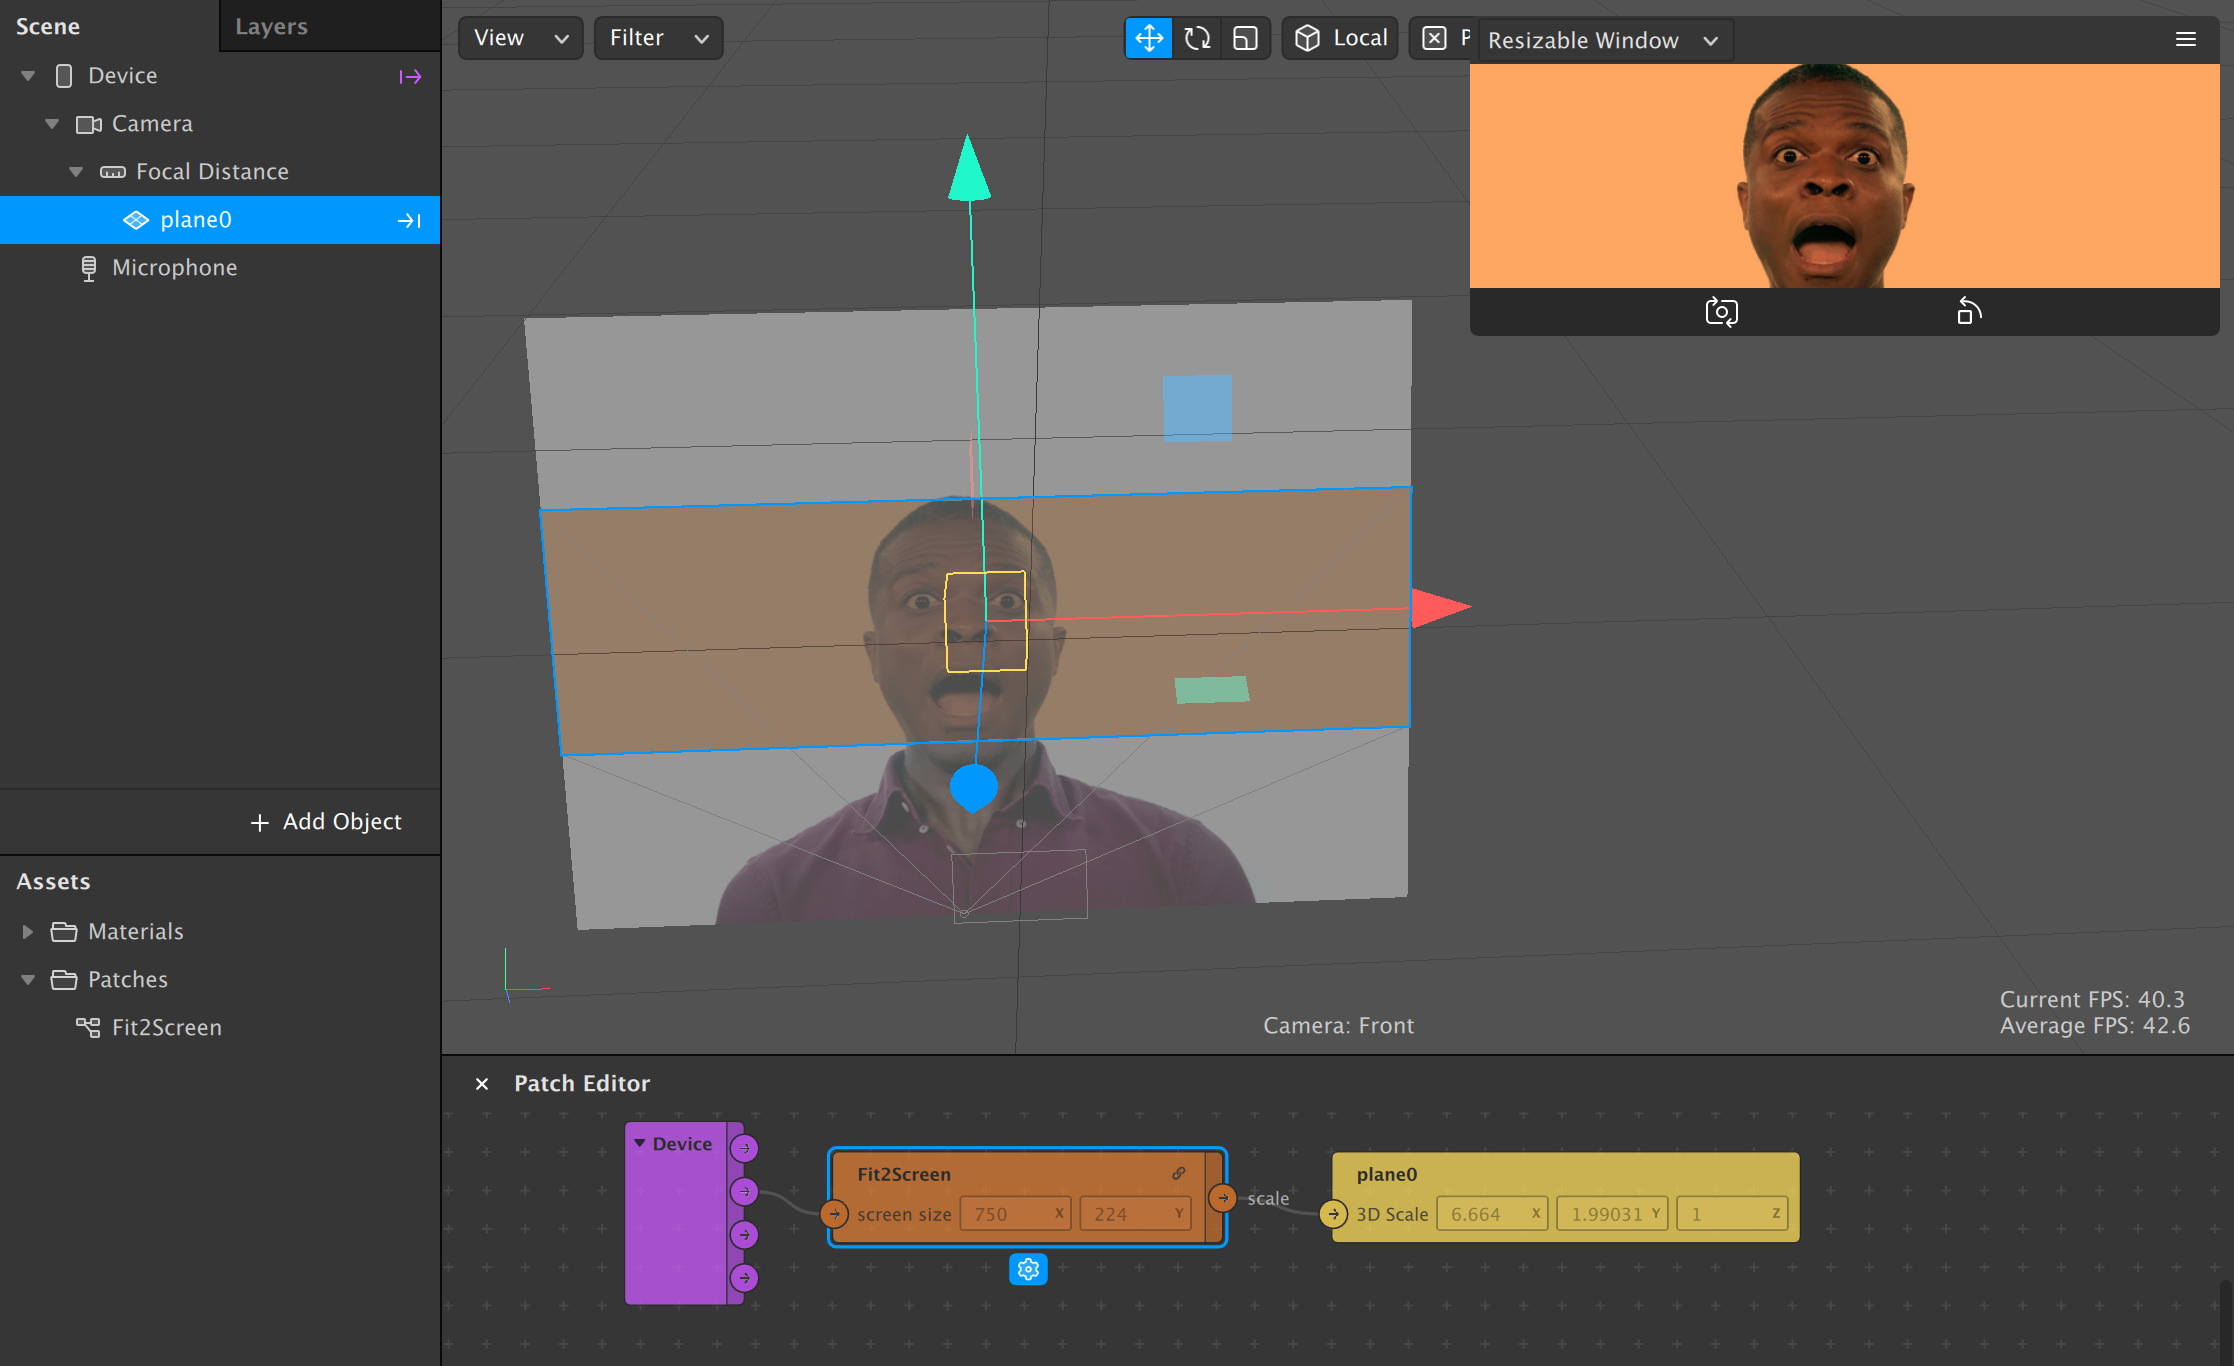2234x1366 pixels.
Task: Toggle the Device patch arrow indicator
Action: point(410,76)
